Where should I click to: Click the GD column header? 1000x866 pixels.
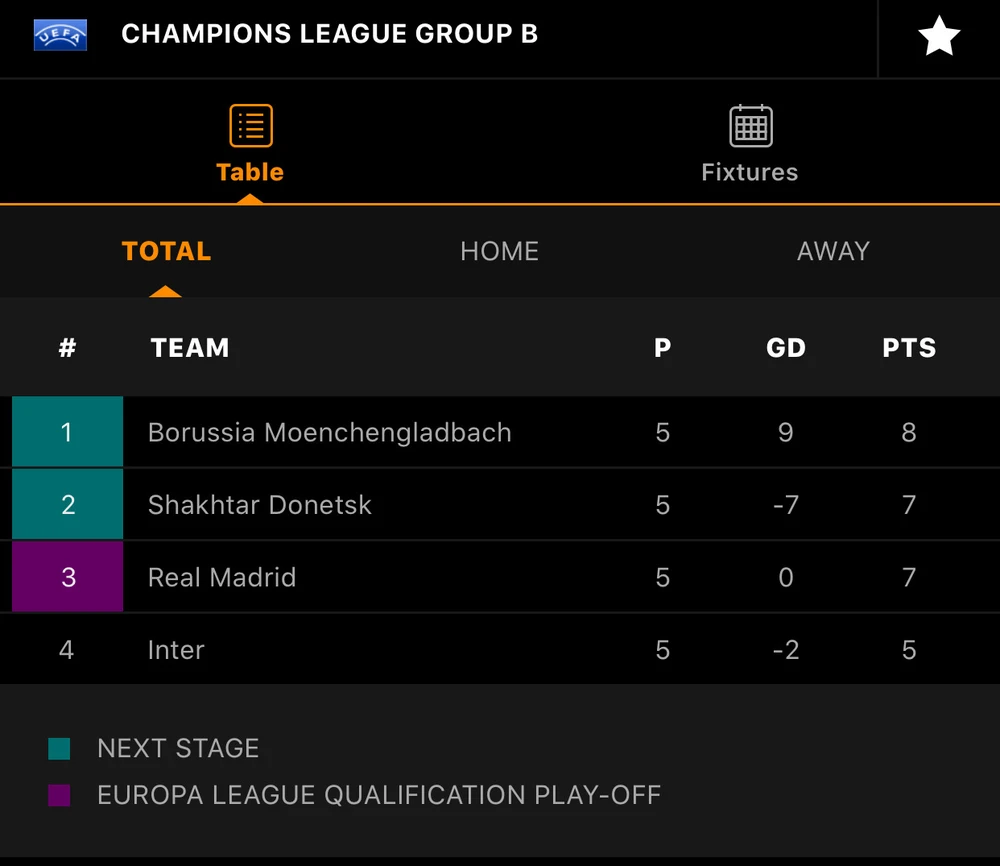(x=786, y=348)
